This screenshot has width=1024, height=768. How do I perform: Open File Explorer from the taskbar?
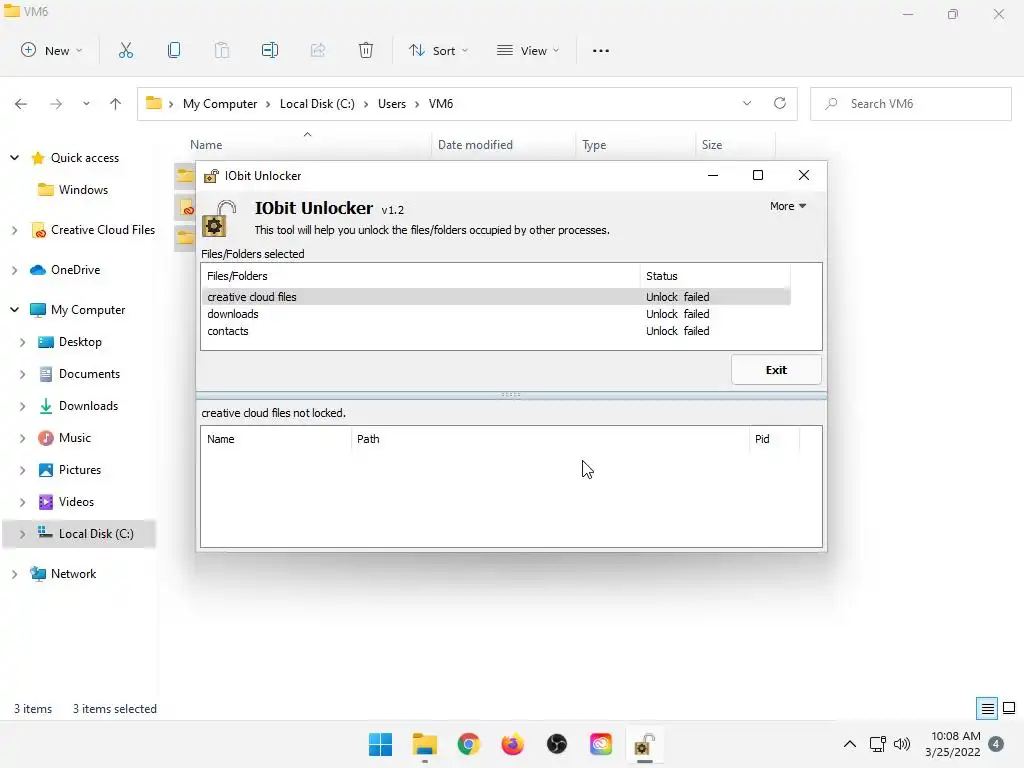[x=424, y=744]
